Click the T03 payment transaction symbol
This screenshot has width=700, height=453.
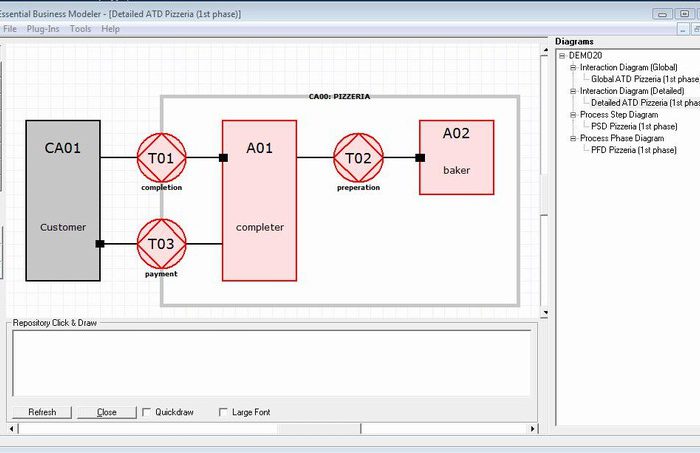[x=161, y=243]
